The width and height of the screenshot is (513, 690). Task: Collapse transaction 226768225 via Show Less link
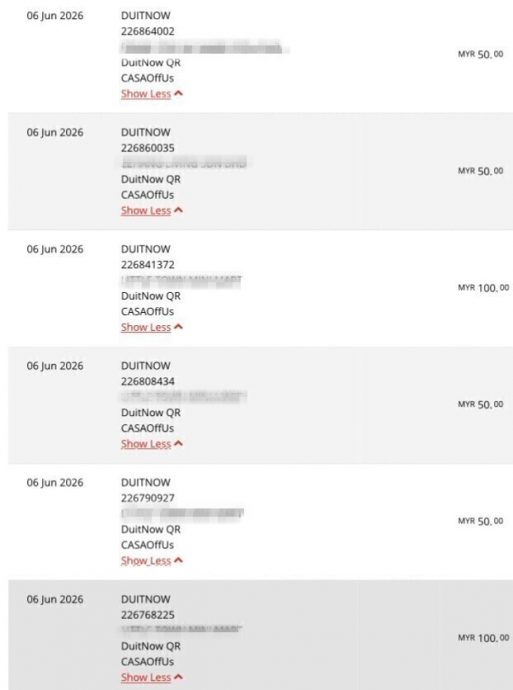tap(146, 677)
